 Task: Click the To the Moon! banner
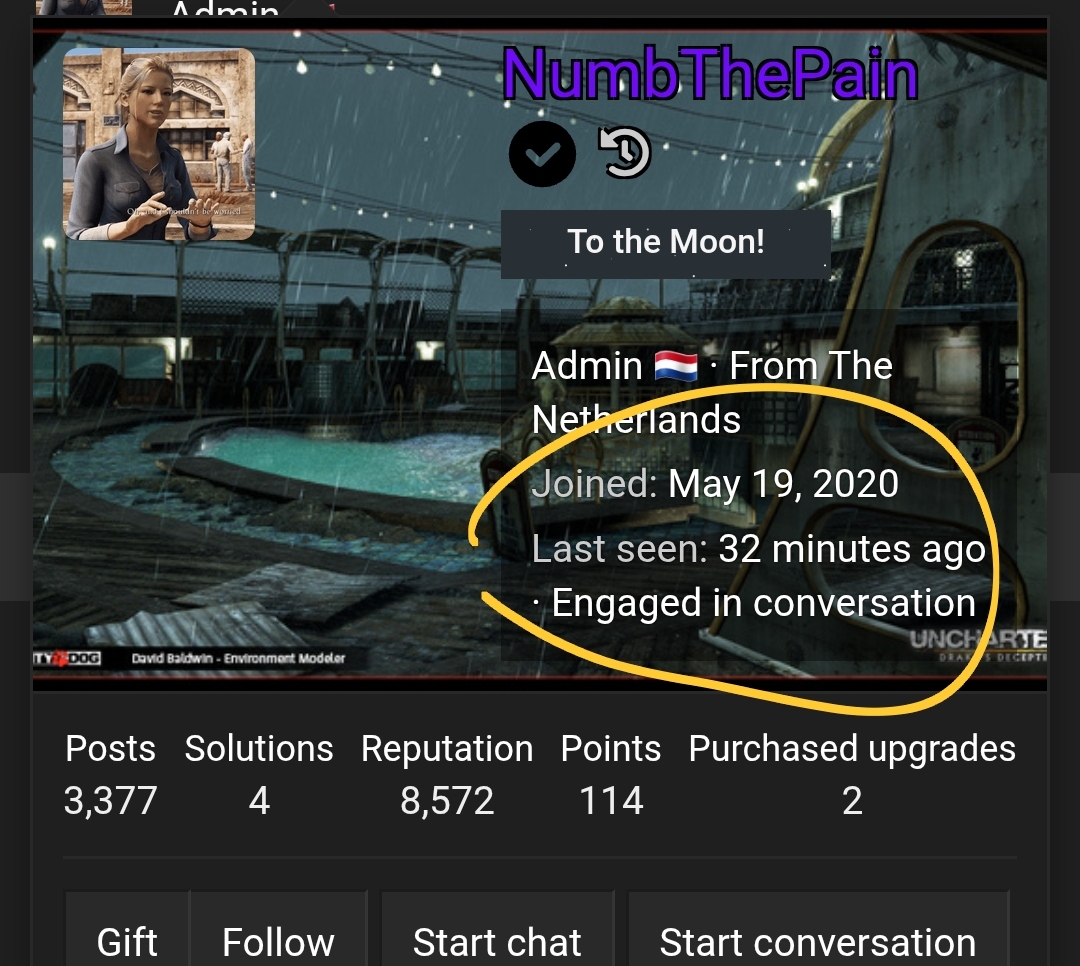[x=665, y=243]
